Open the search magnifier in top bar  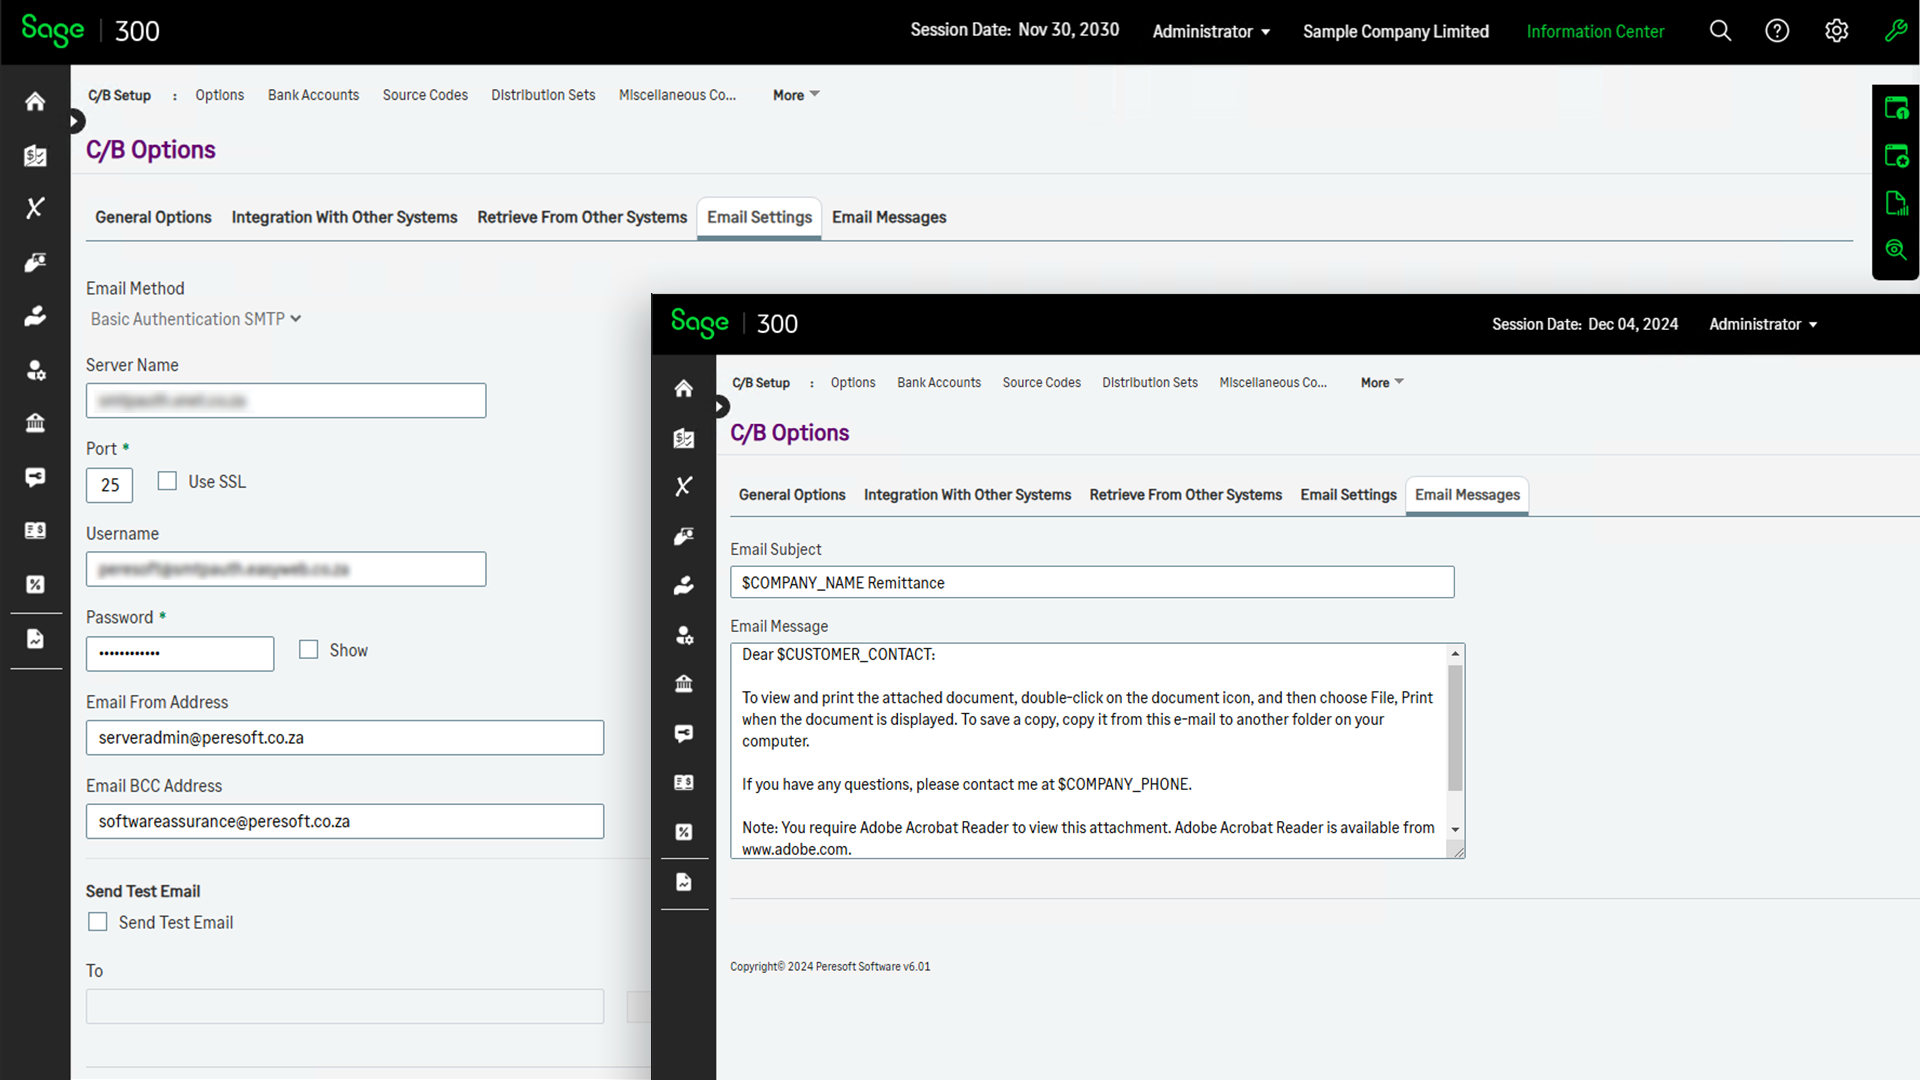pyautogui.click(x=1720, y=31)
